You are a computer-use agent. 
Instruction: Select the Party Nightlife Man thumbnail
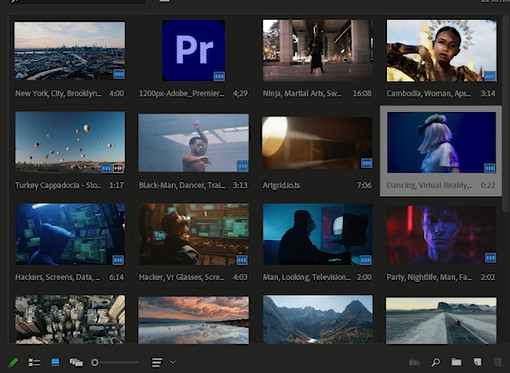click(x=441, y=235)
